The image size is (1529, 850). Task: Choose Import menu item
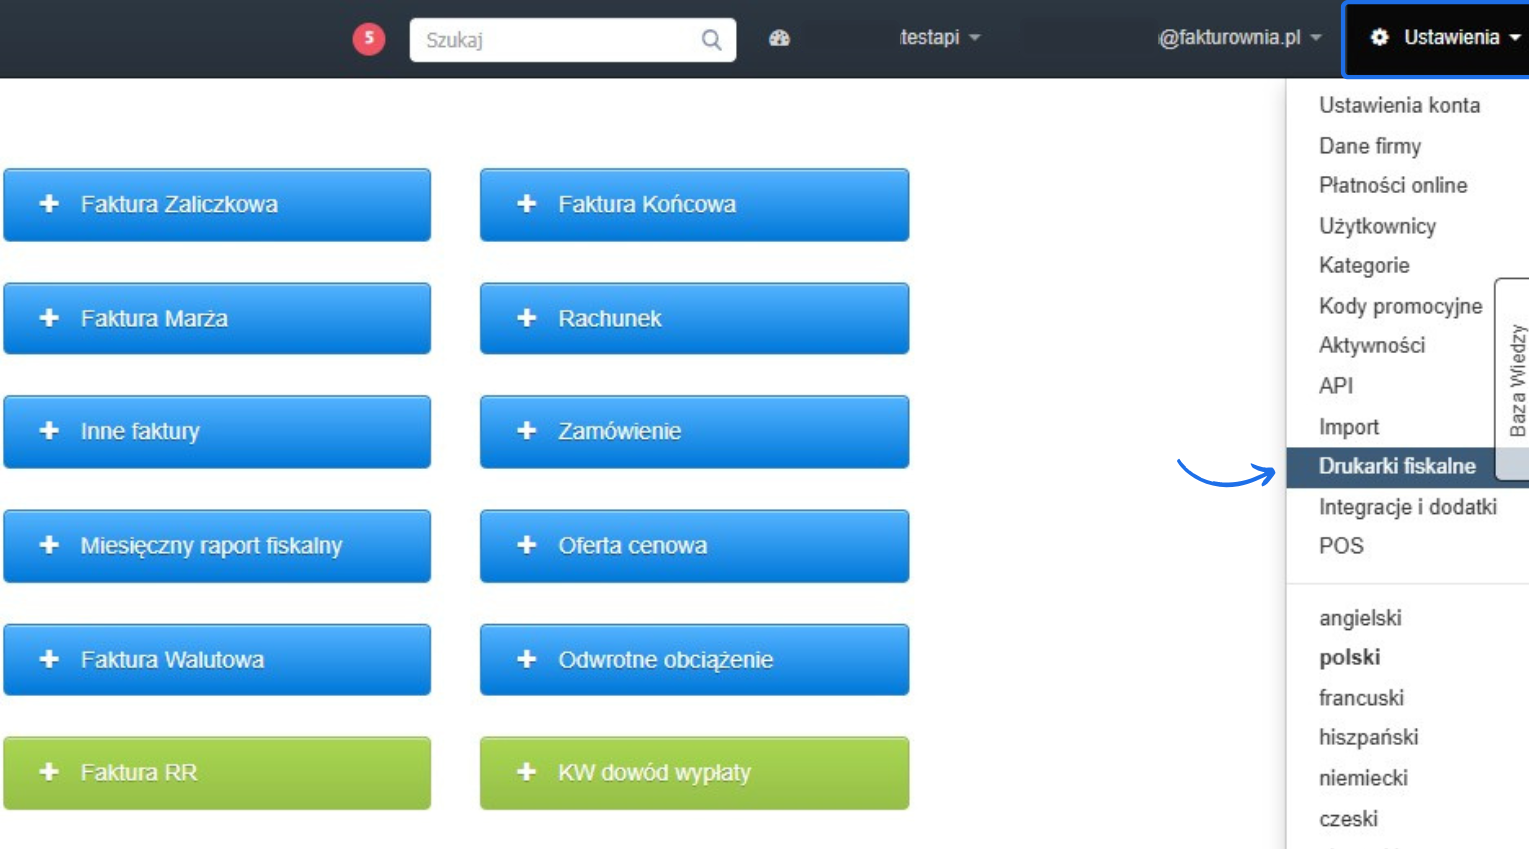pos(1349,427)
